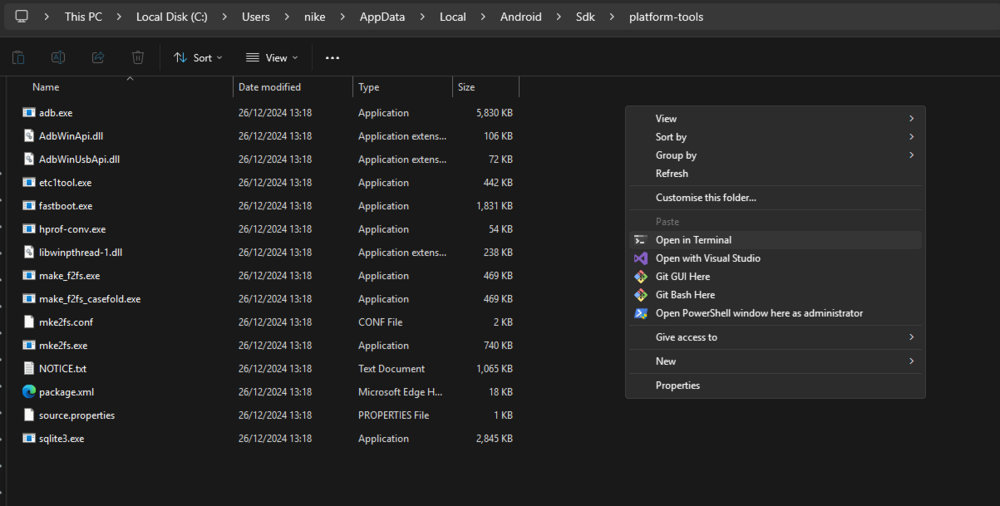The height and width of the screenshot is (506, 1000).
Task: Click the Microsoft Edge icon beside package.xml
Action: click(29, 392)
